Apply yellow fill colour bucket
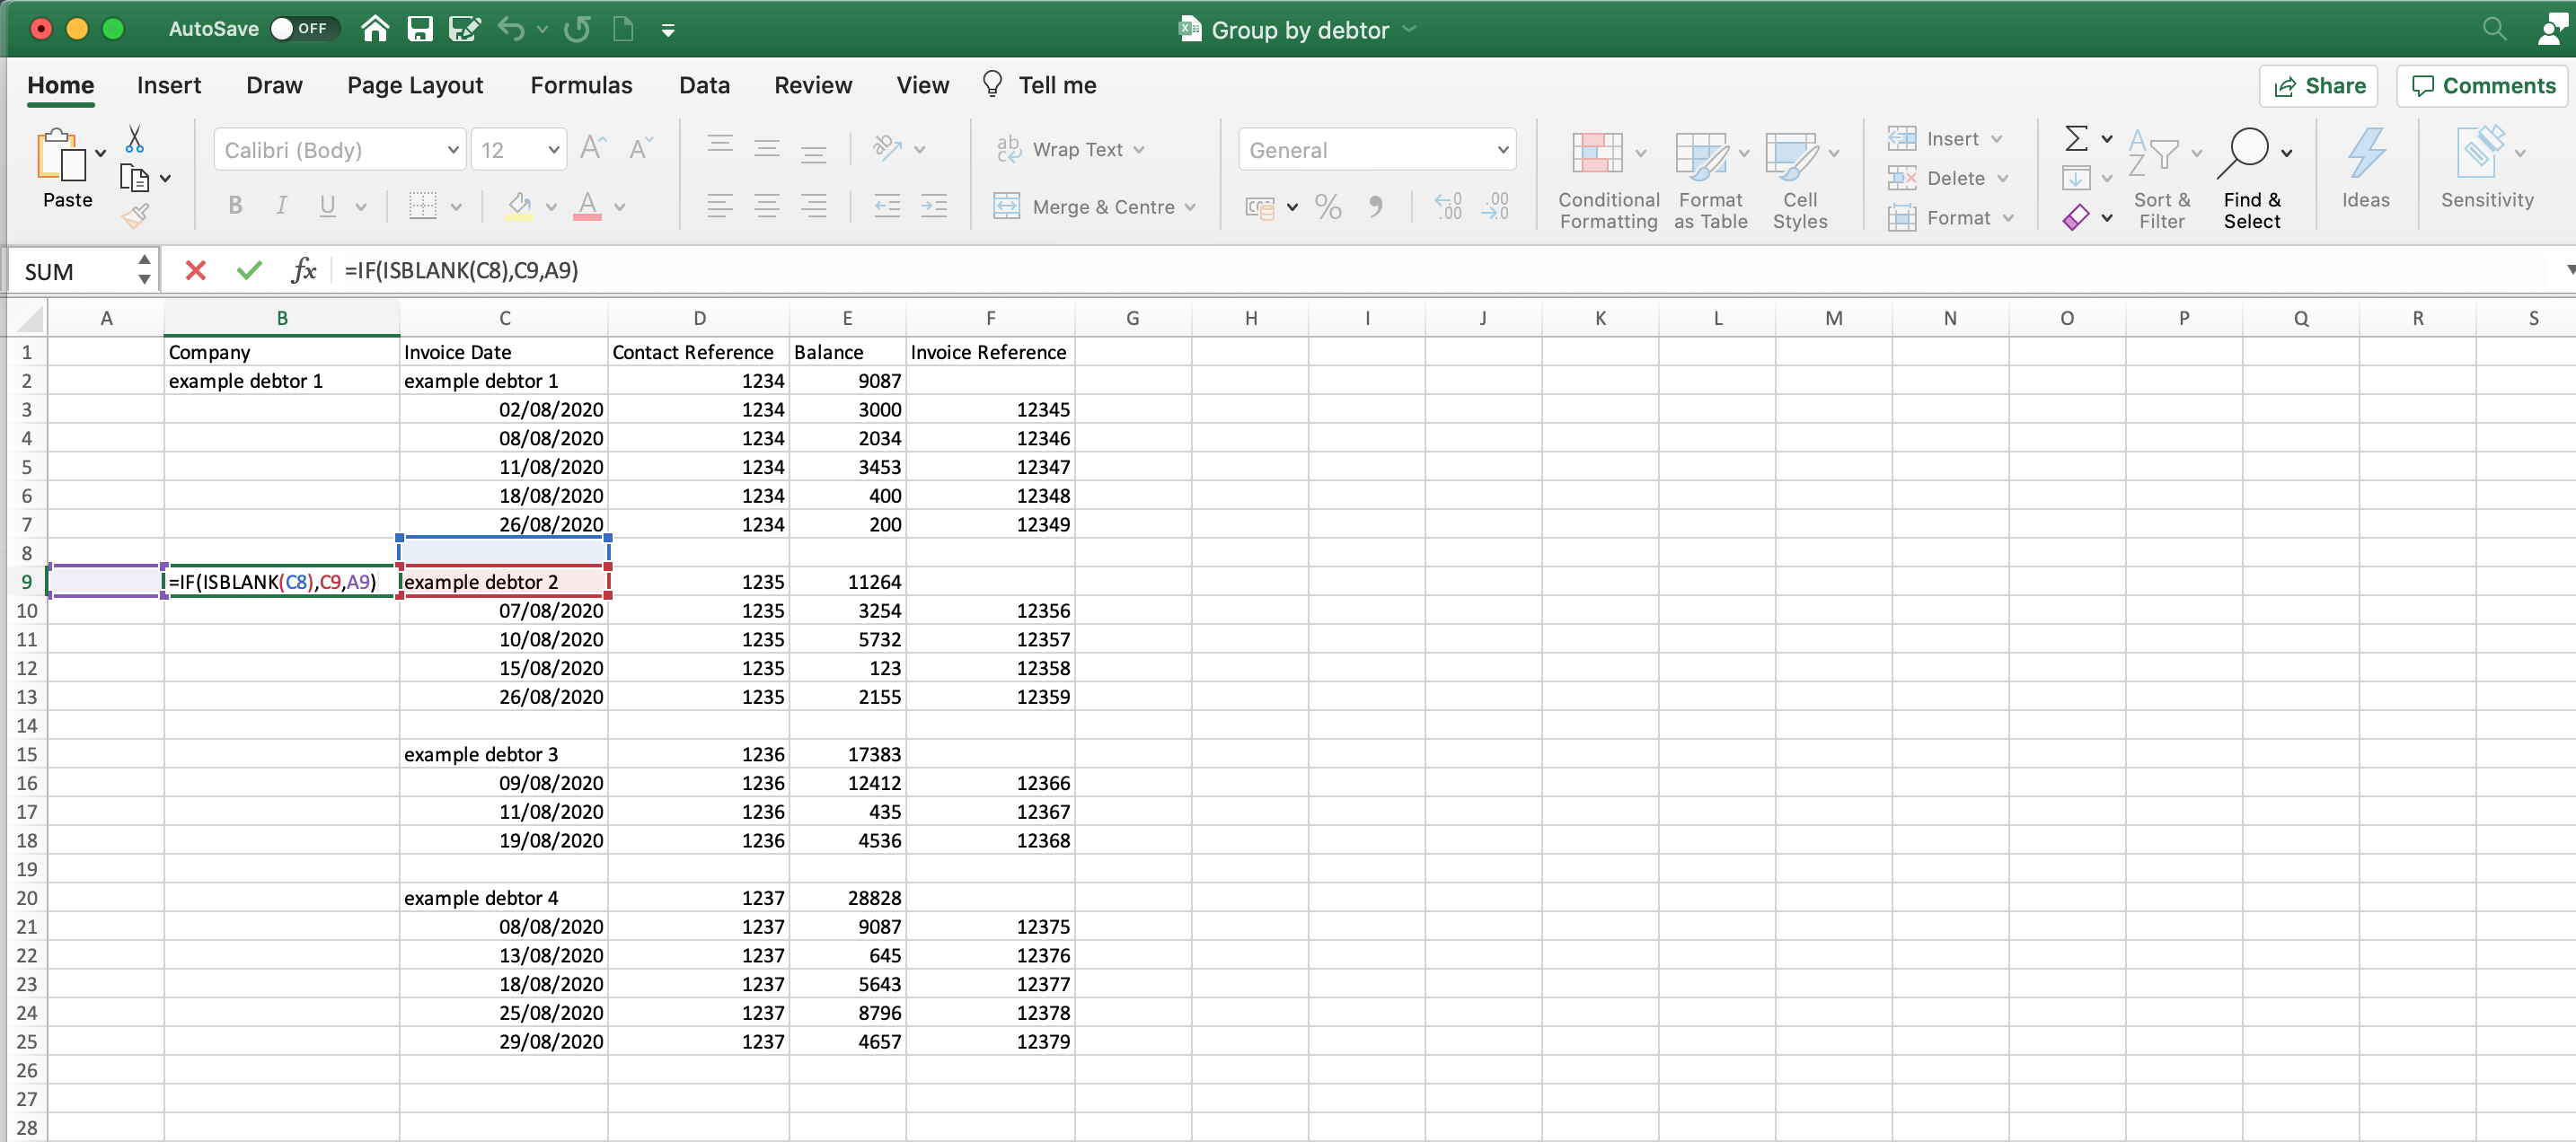 coord(519,206)
